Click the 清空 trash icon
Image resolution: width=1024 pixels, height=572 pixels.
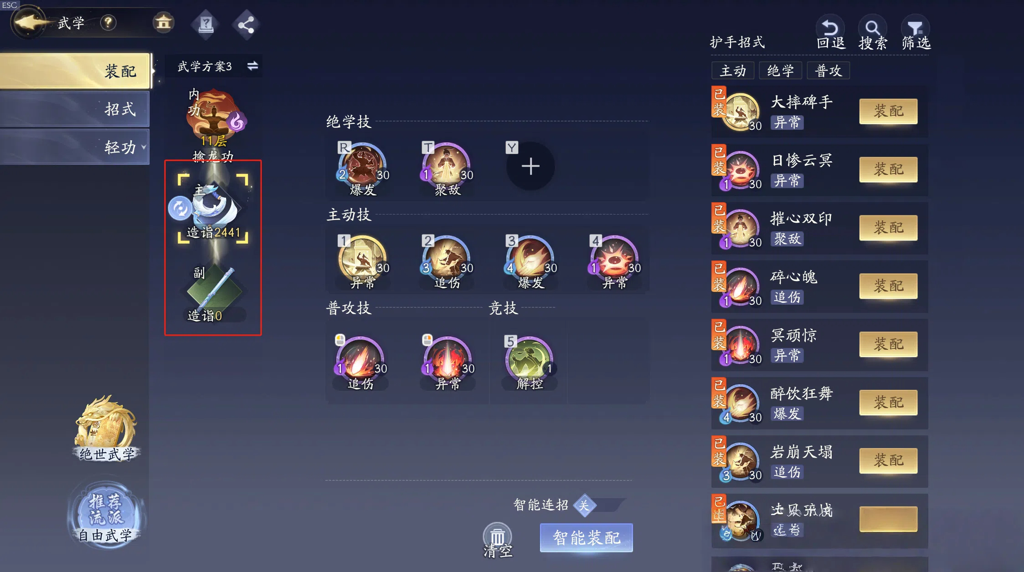[x=498, y=541]
